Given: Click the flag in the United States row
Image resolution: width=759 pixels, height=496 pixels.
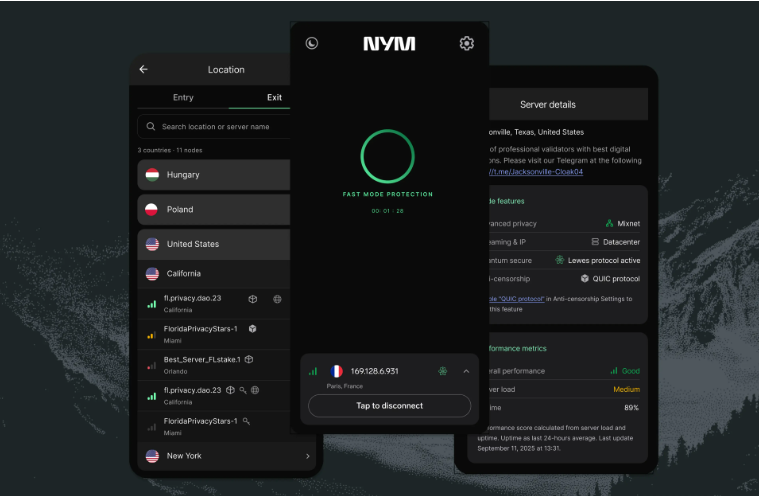Looking at the screenshot, I should 152,244.
